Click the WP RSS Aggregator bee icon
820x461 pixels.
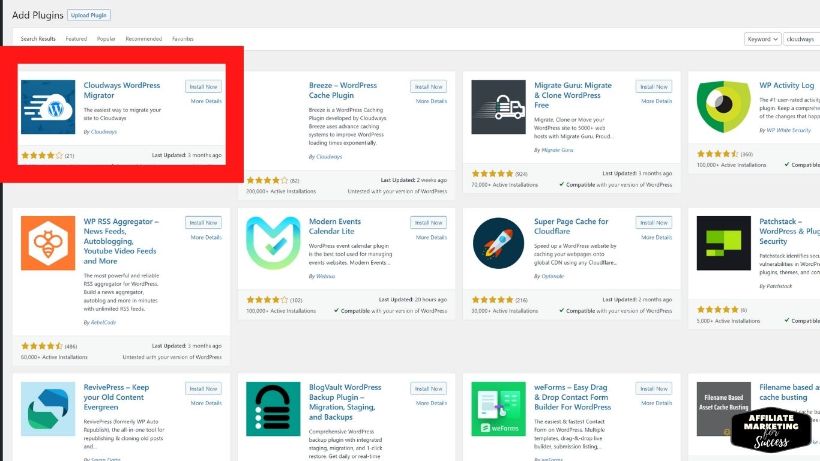[48, 243]
